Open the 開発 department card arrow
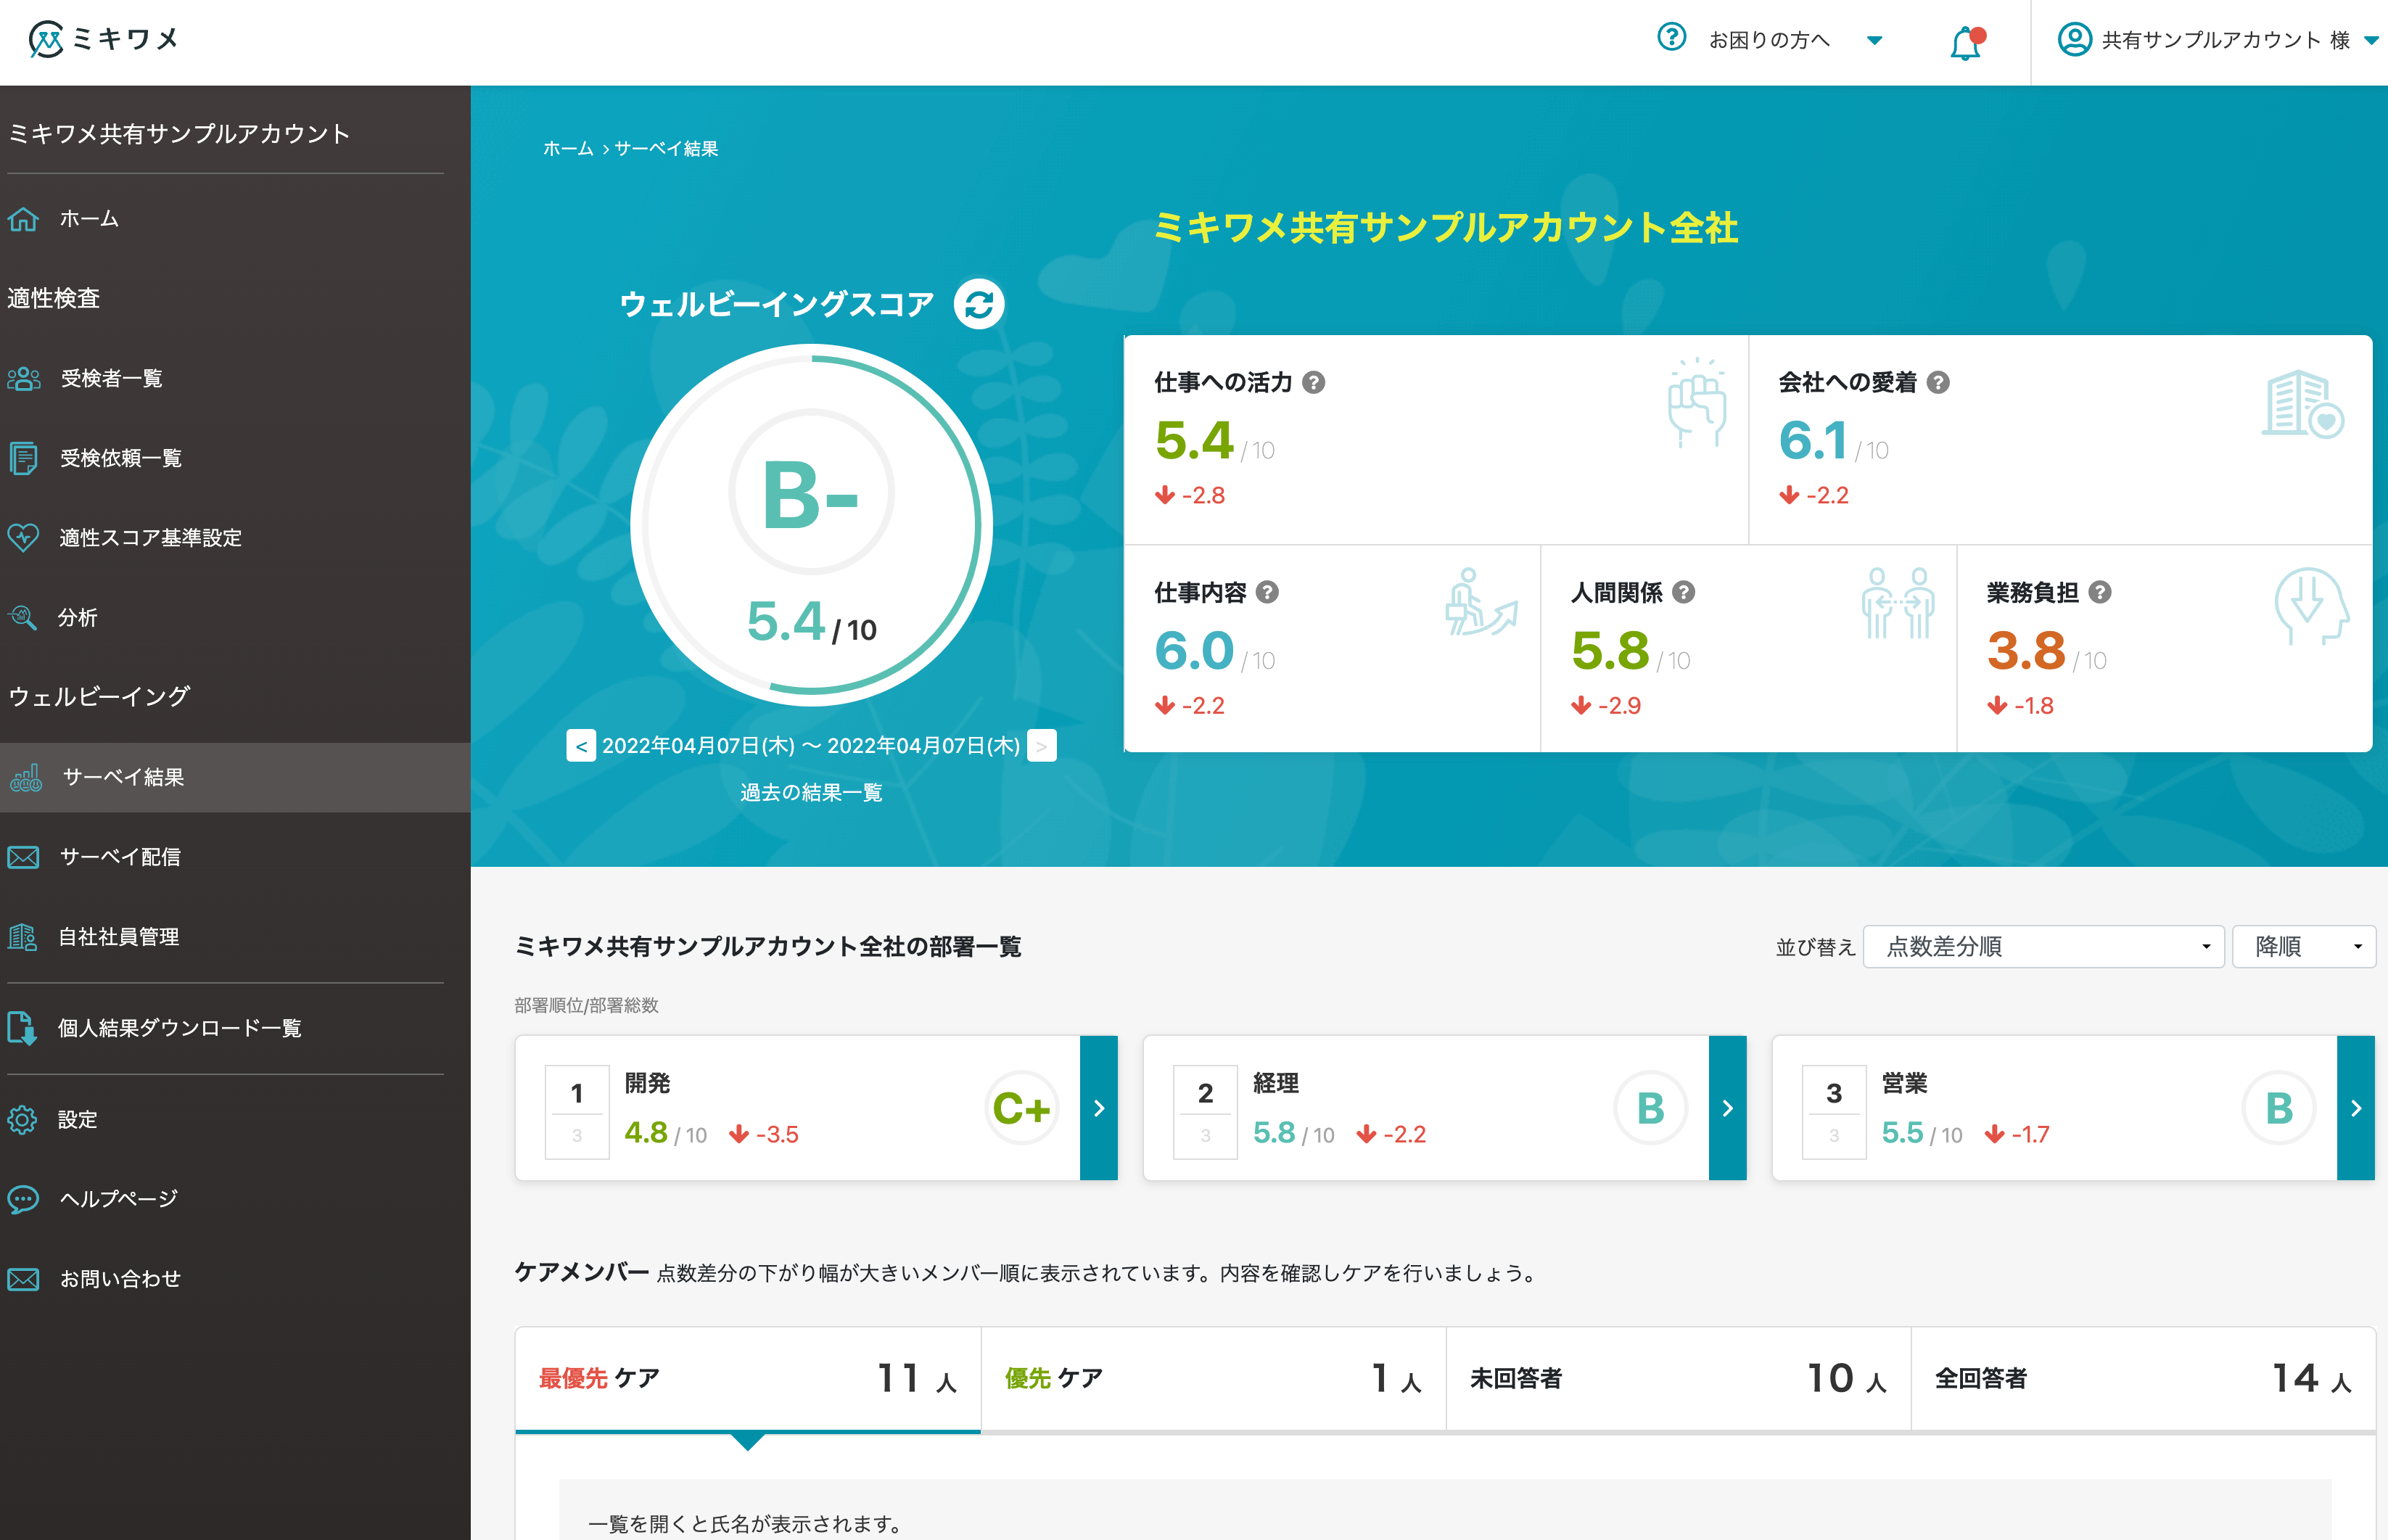The width and height of the screenshot is (2388, 1540). click(x=1098, y=1108)
